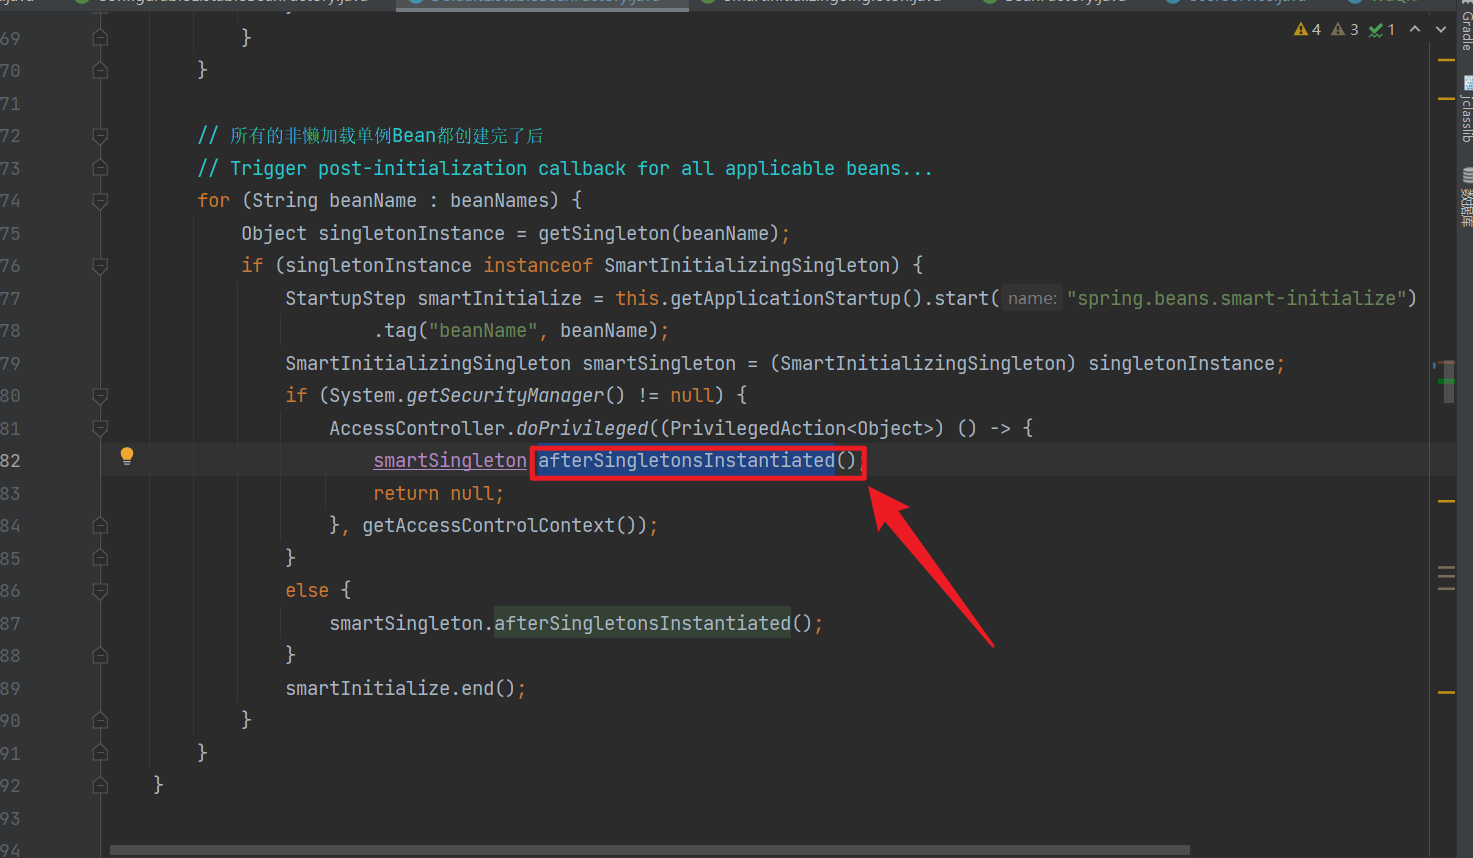The width and height of the screenshot is (1473, 858).
Task: Click SmartInitializingSingleton in the instanceof check
Action: 746,266
